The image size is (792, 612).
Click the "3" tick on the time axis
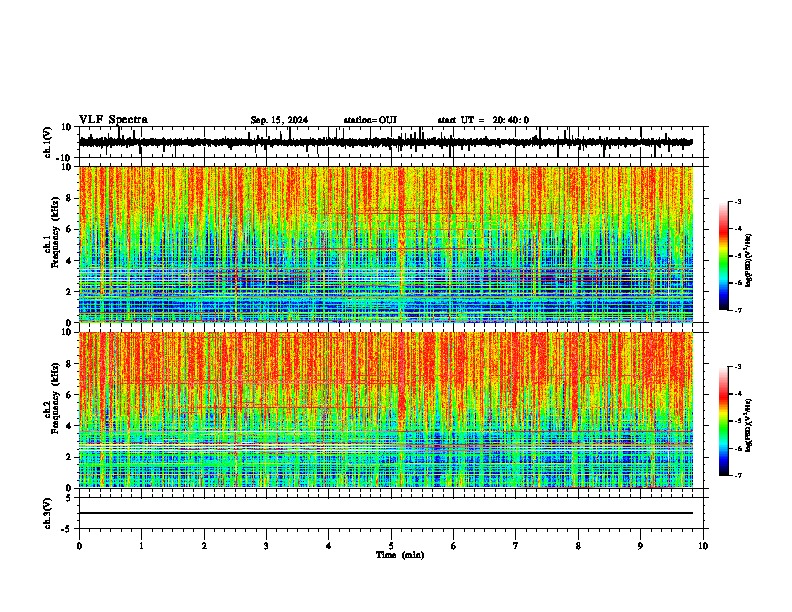pyautogui.click(x=266, y=546)
